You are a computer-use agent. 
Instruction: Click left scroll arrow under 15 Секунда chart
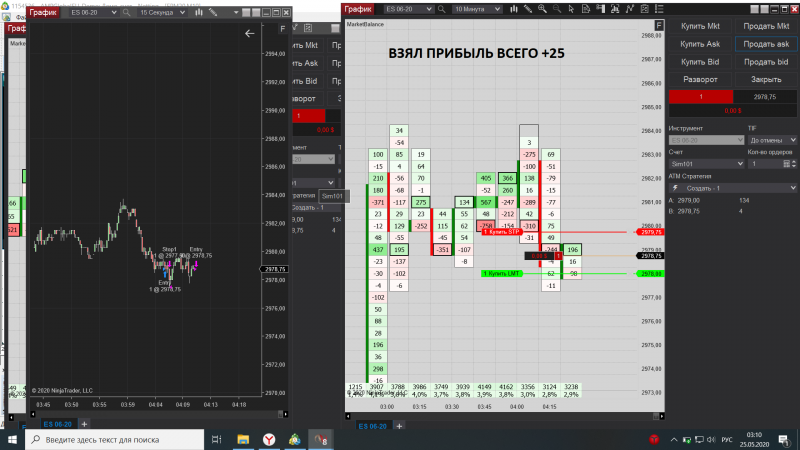point(33,414)
